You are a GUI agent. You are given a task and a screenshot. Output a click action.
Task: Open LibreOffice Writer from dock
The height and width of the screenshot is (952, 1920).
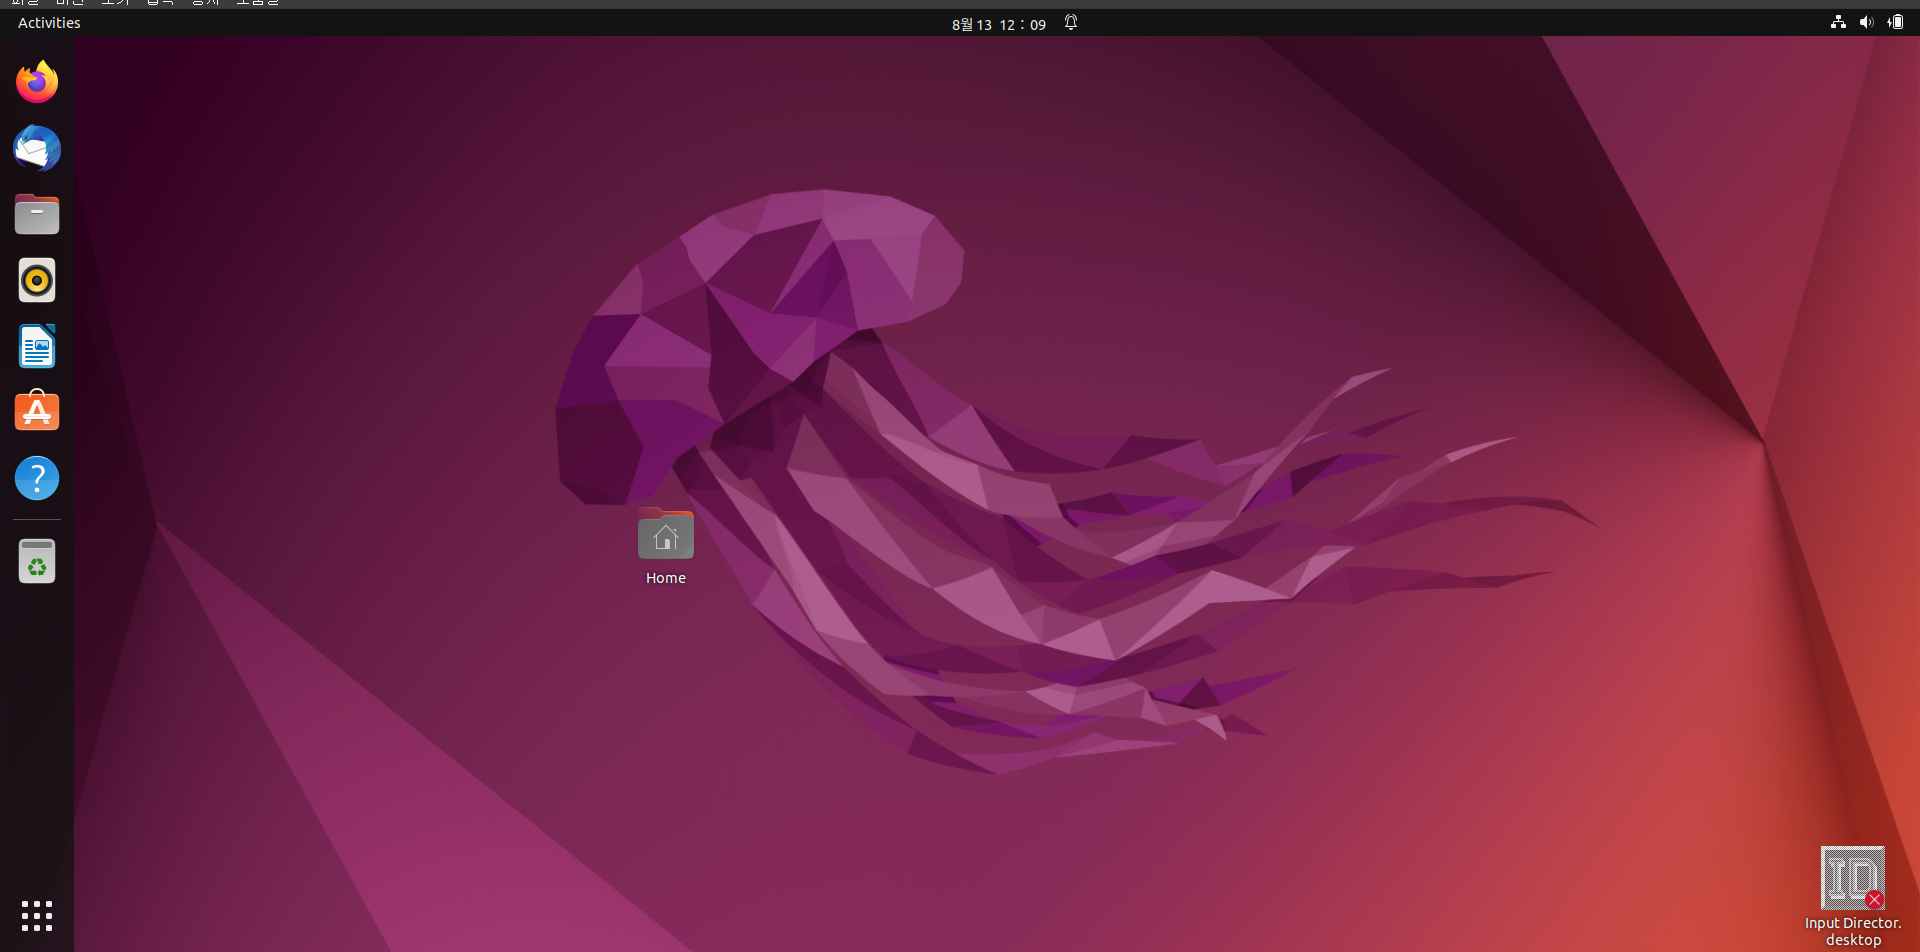[37, 346]
